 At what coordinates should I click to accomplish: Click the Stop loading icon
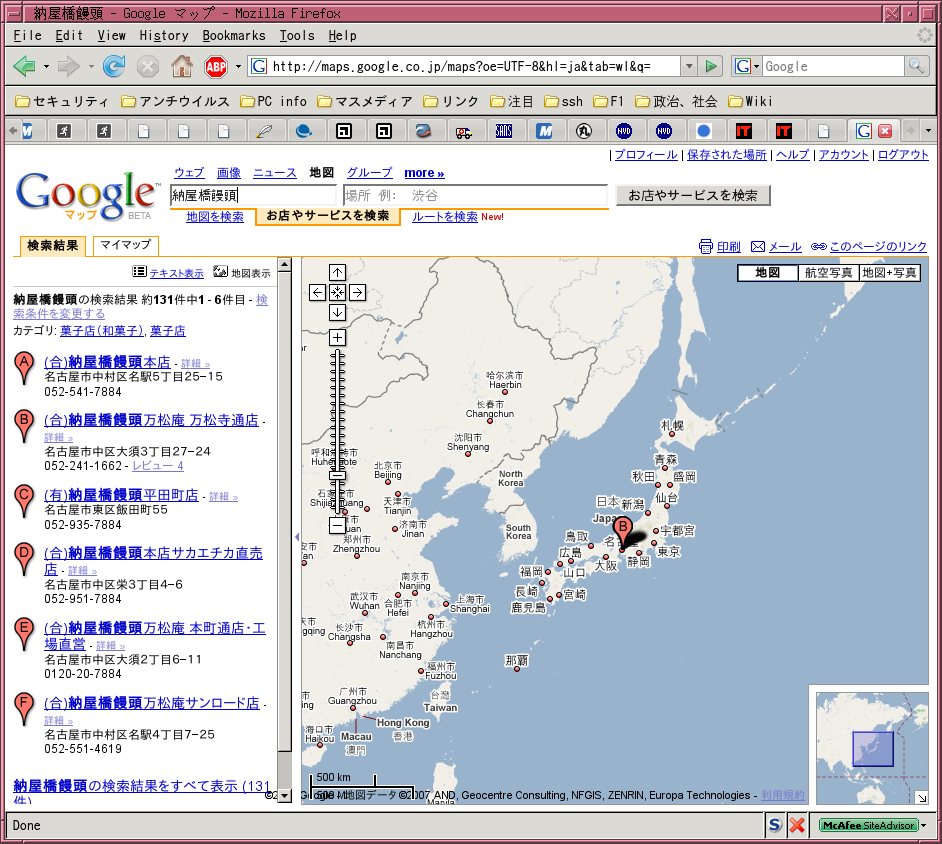(x=147, y=66)
